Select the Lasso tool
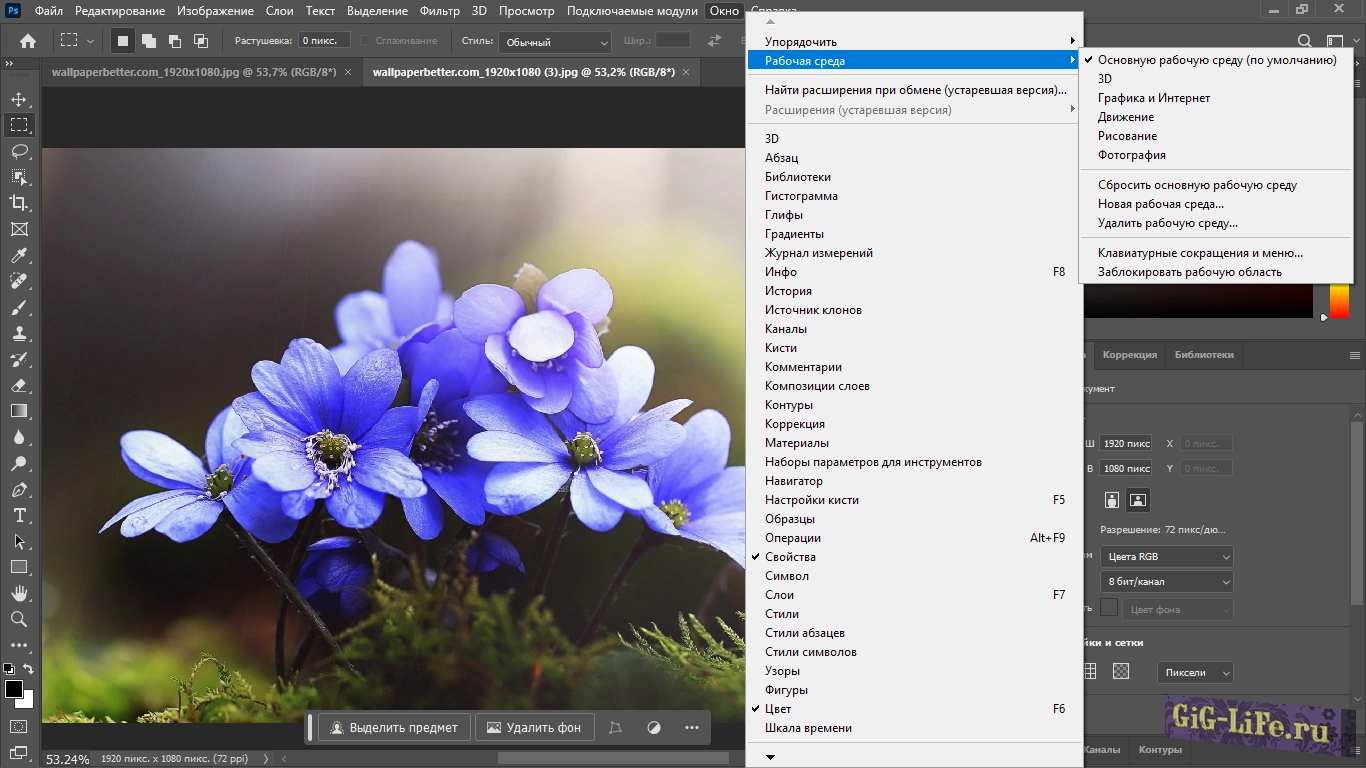 click(19, 151)
